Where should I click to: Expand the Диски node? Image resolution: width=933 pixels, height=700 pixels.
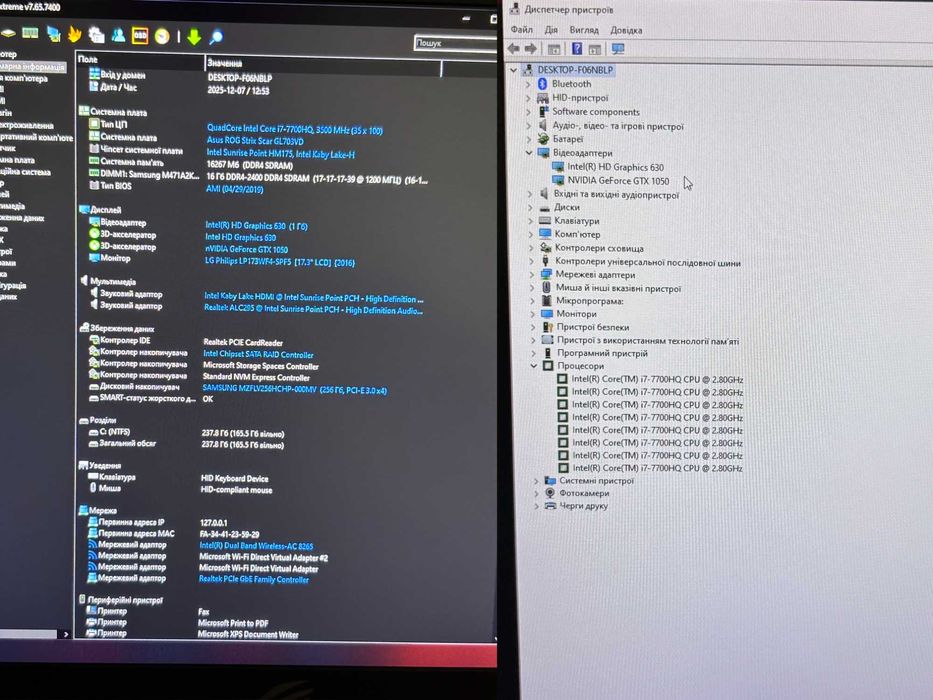pos(530,208)
